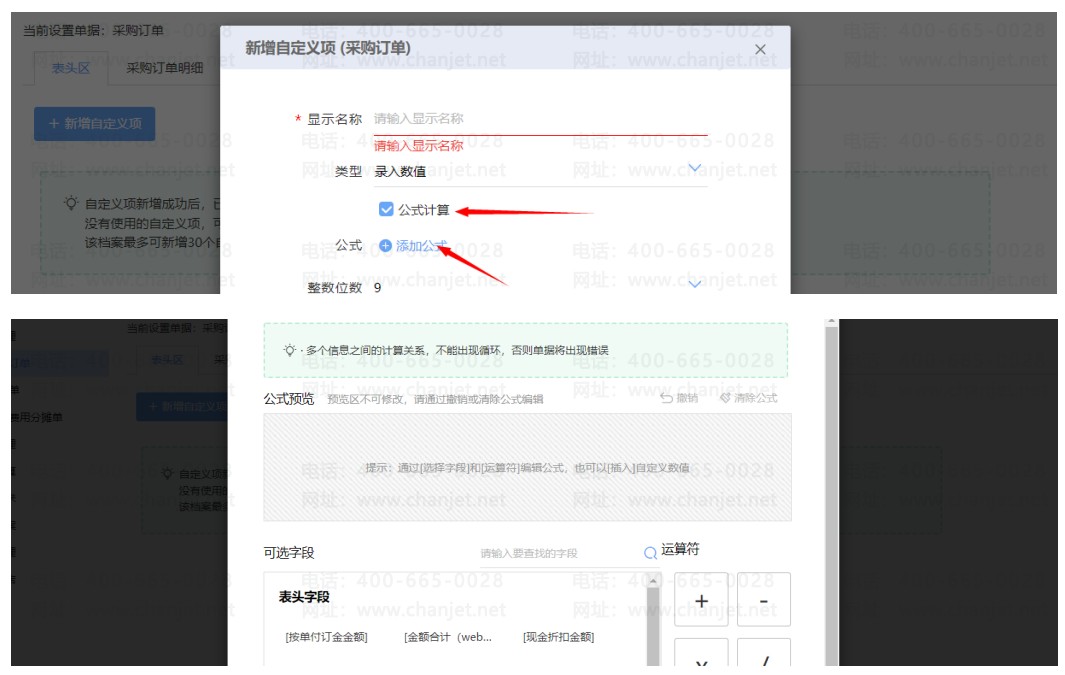This screenshot has width=1065, height=675.
Task: Insert the minus operator
Action: point(763,600)
